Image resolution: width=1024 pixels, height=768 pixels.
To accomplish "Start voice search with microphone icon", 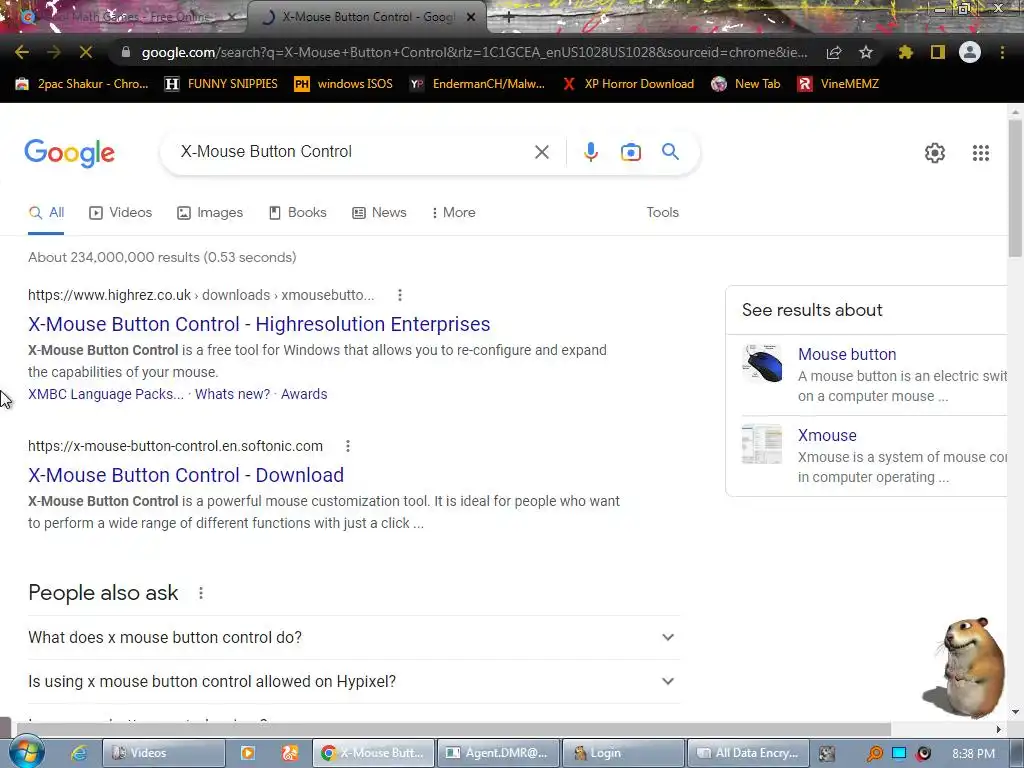I will click(x=590, y=152).
